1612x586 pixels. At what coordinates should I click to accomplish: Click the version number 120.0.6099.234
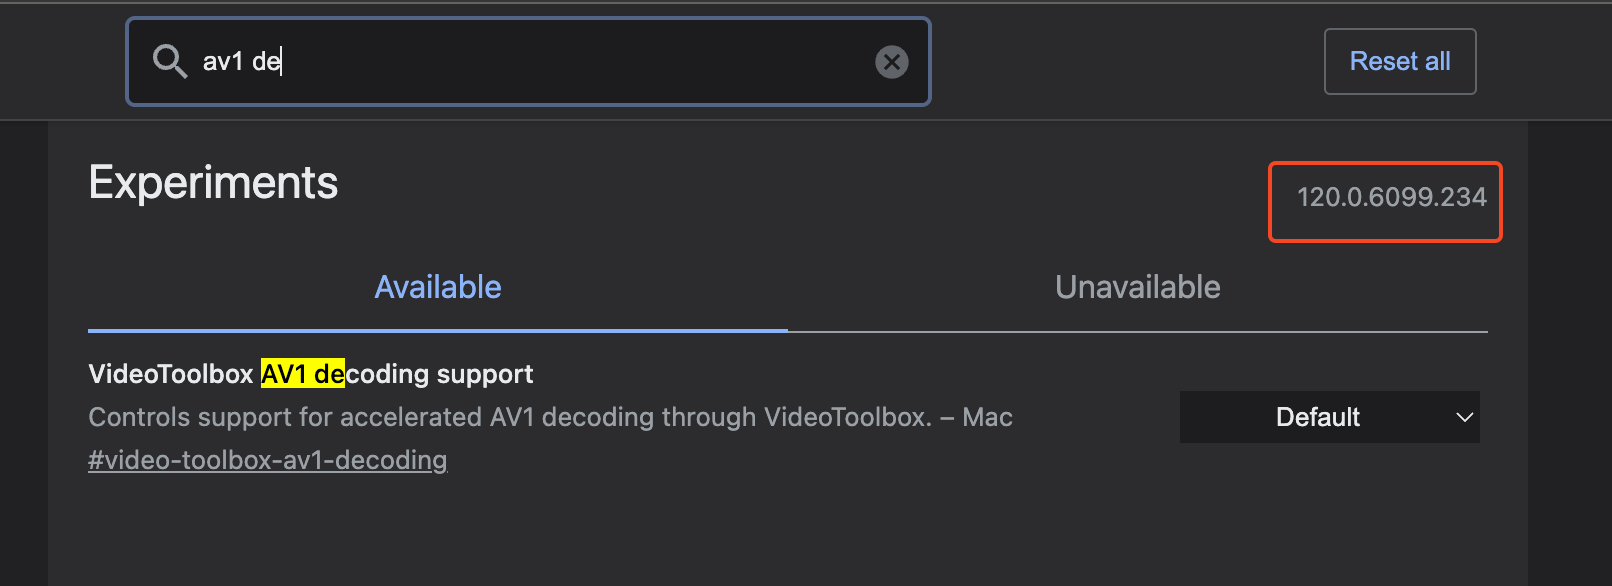pos(1391,197)
